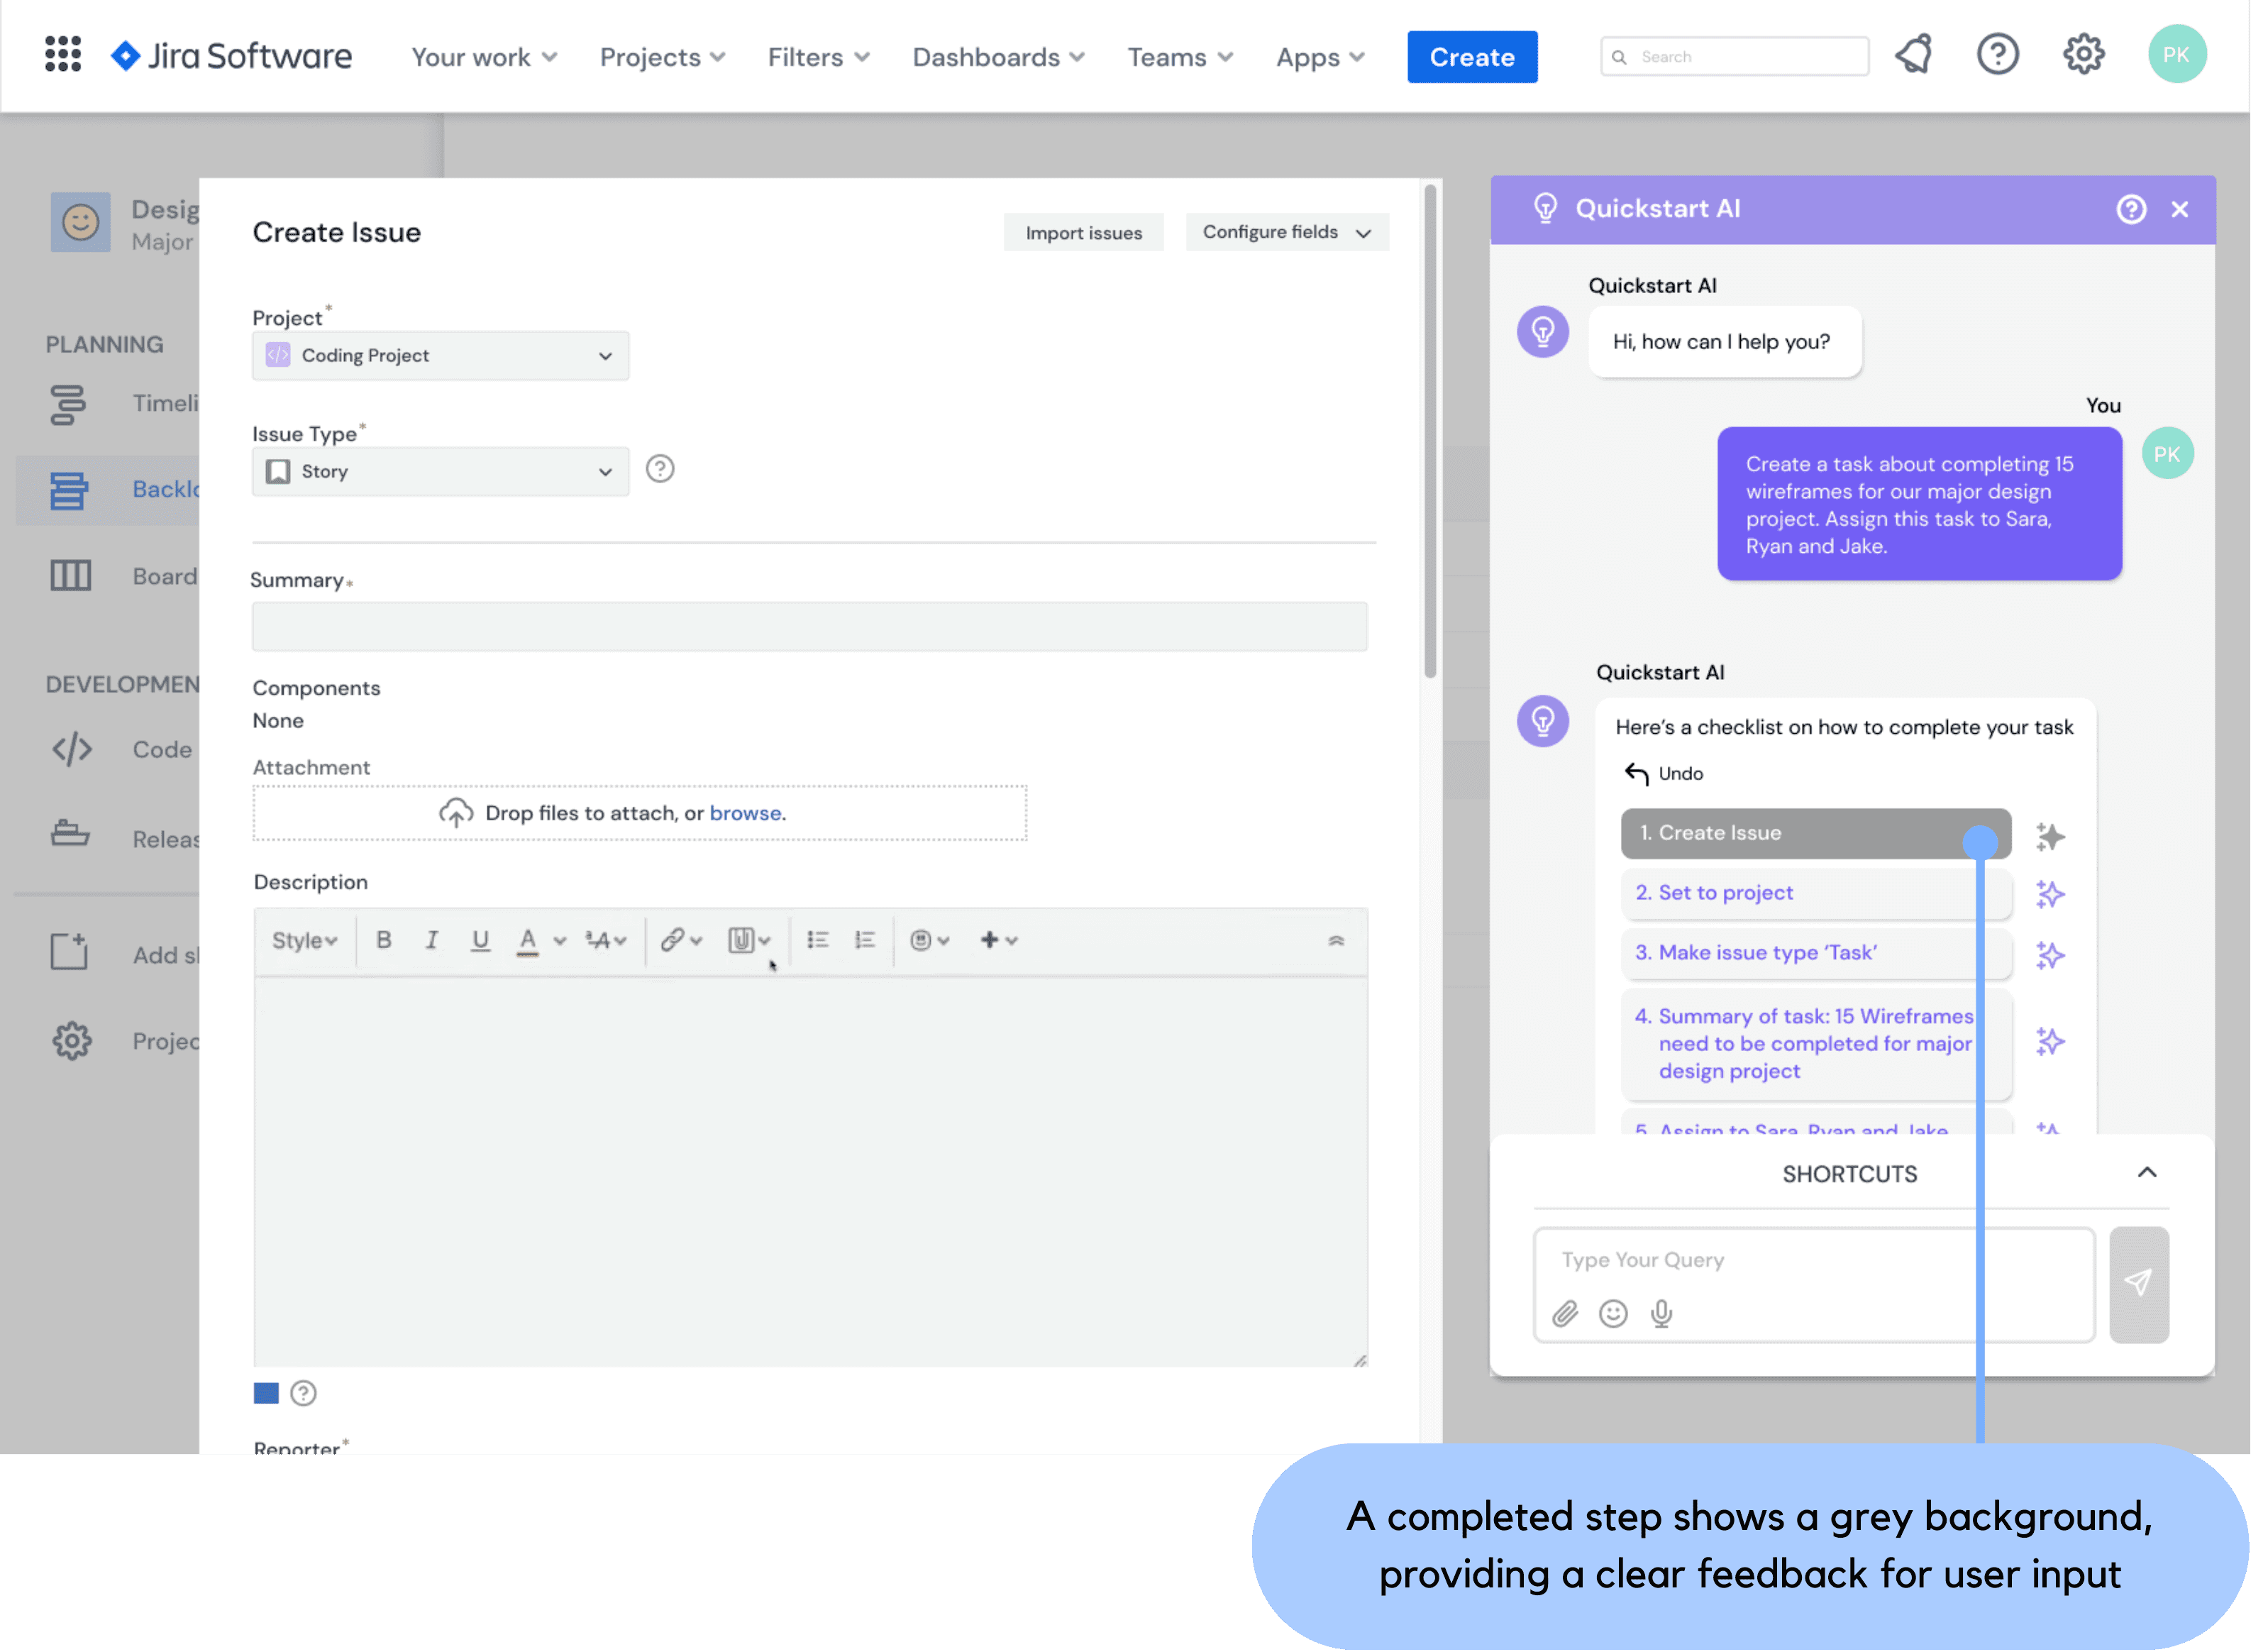Open the Apps menu
Screen dimensions: 2268x1652
tap(1320, 57)
